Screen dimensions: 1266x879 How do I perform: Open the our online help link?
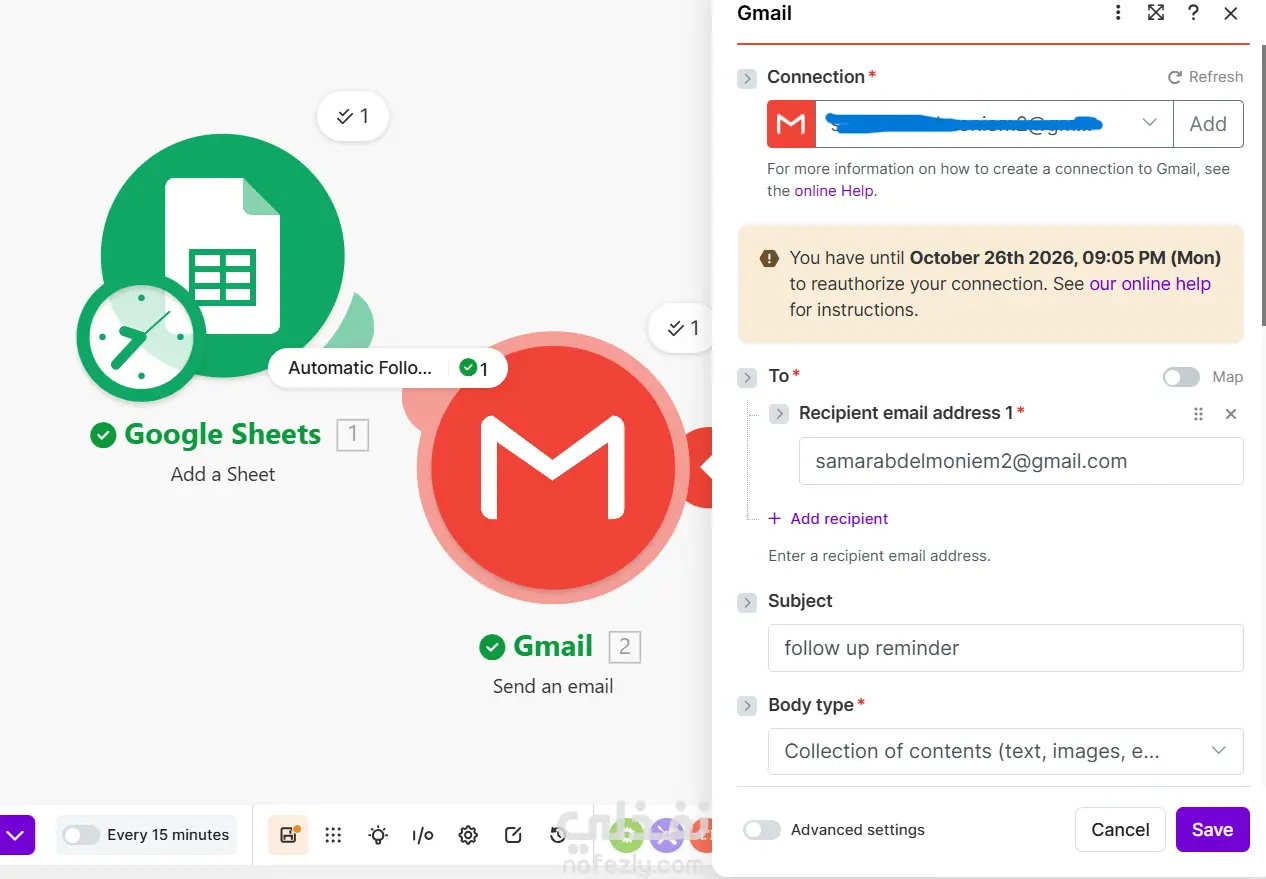click(1150, 284)
